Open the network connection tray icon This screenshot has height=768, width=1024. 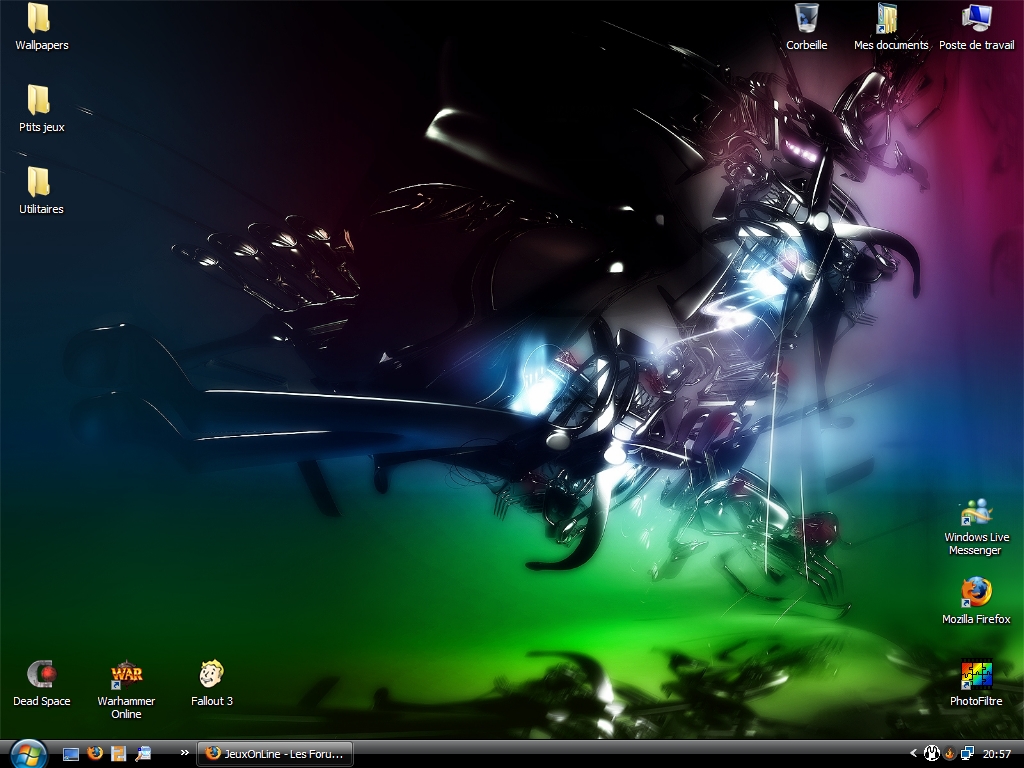pyautogui.click(x=967, y=754)
